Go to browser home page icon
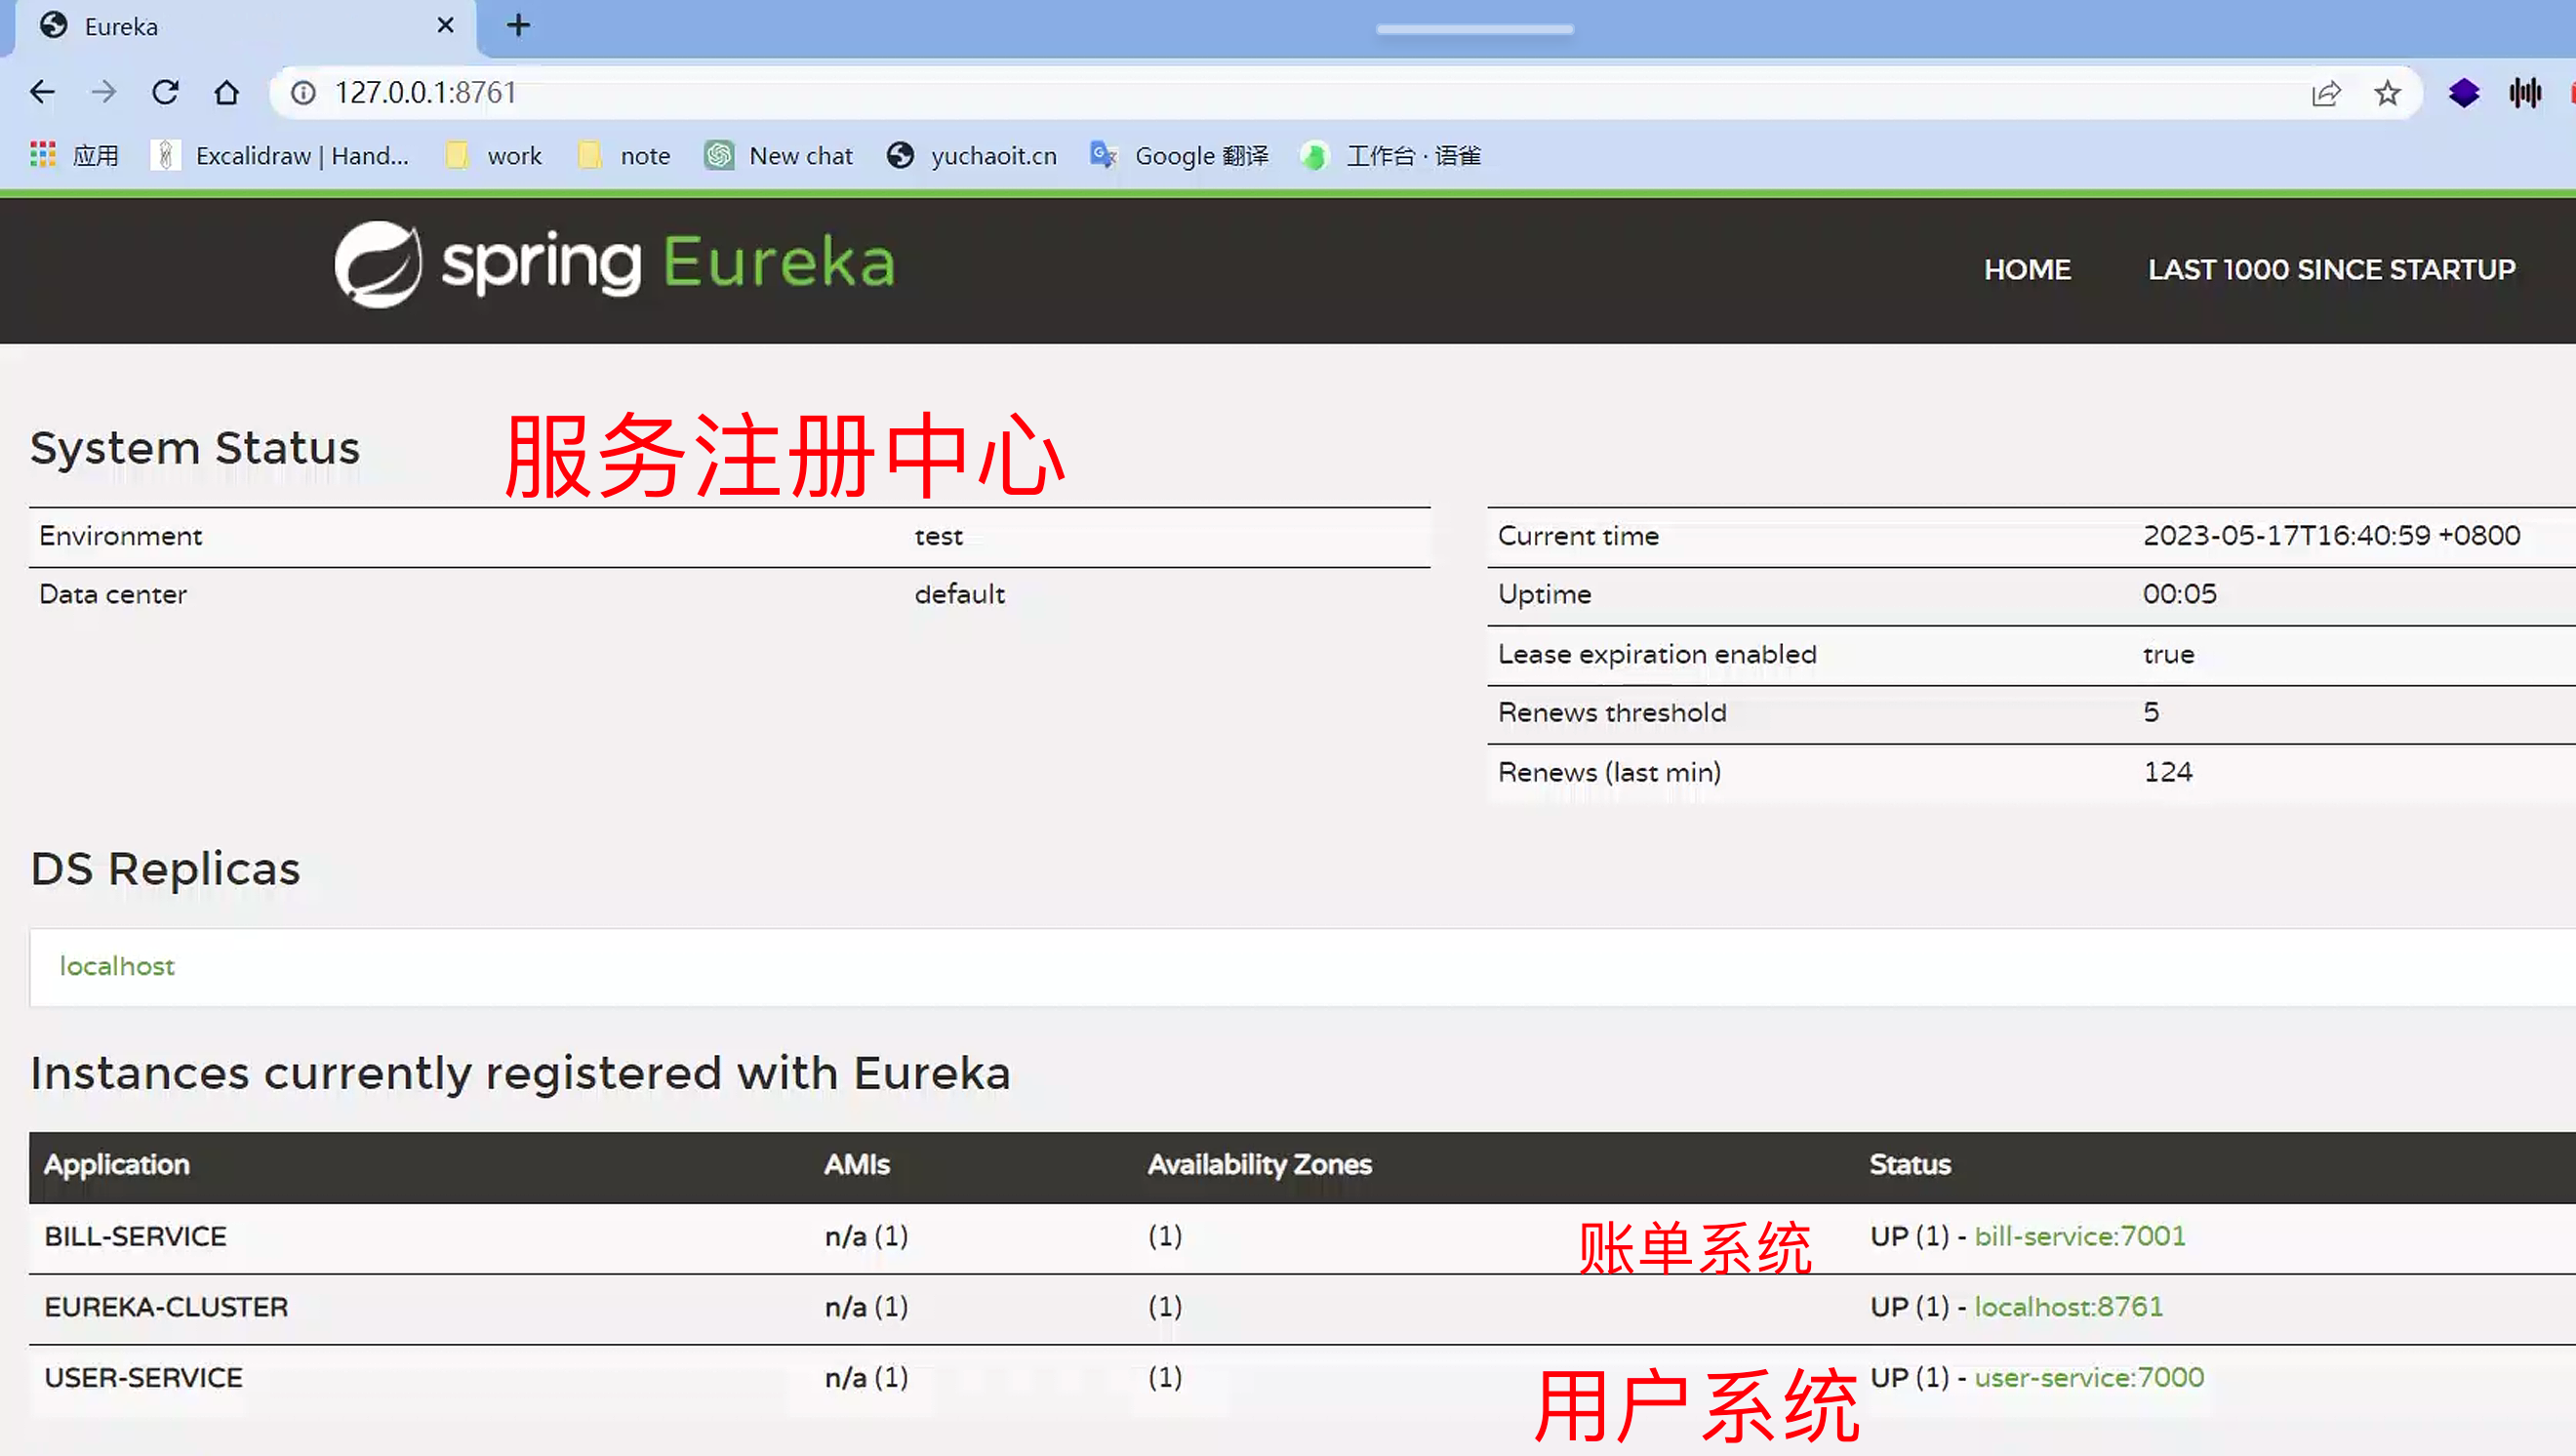Image resolution: width=2576 pixels, height=1456 pixels. 227,92
